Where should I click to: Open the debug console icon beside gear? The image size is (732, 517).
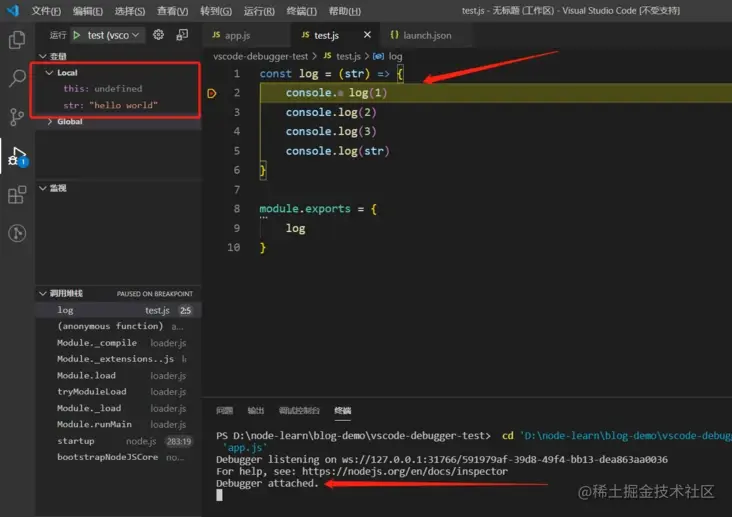182,35
